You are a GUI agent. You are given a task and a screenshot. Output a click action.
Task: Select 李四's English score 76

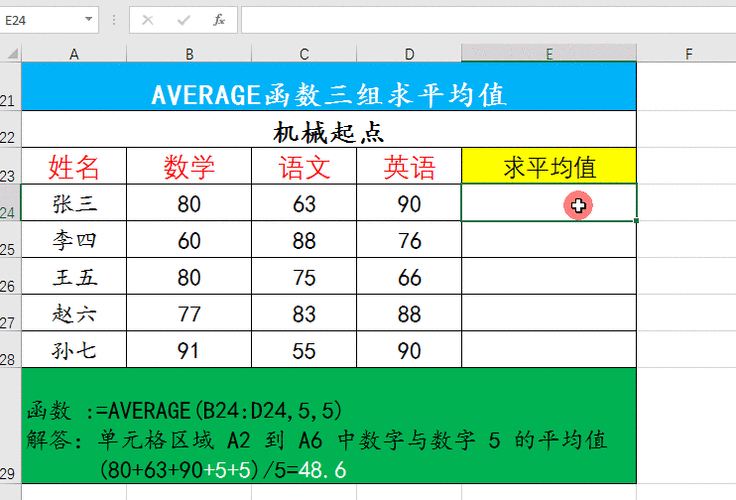tap(409, 239)
